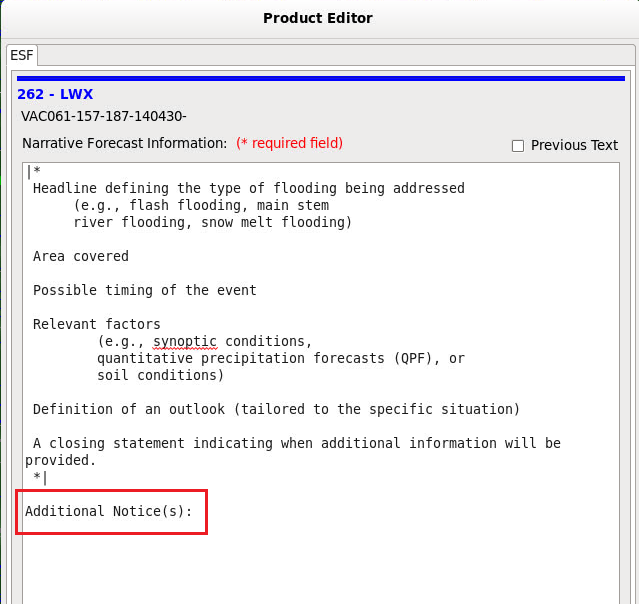Place cursor on Definition of an outlook line
The image size is (639, 604).
click(x=276, y=409)
